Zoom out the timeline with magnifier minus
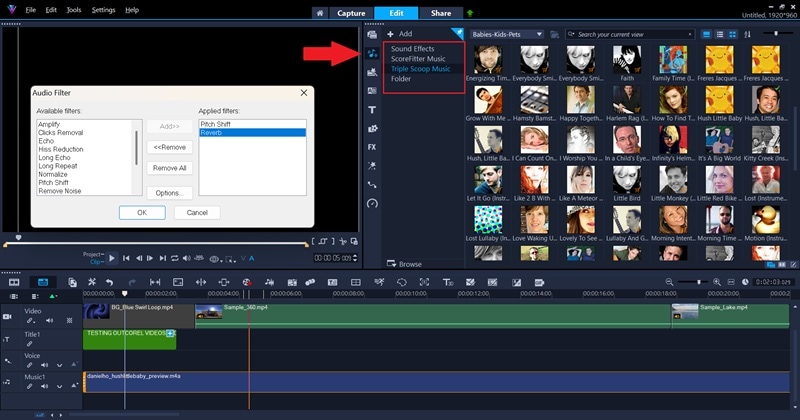The image size is (800, 420). click(x=669, y=282)
